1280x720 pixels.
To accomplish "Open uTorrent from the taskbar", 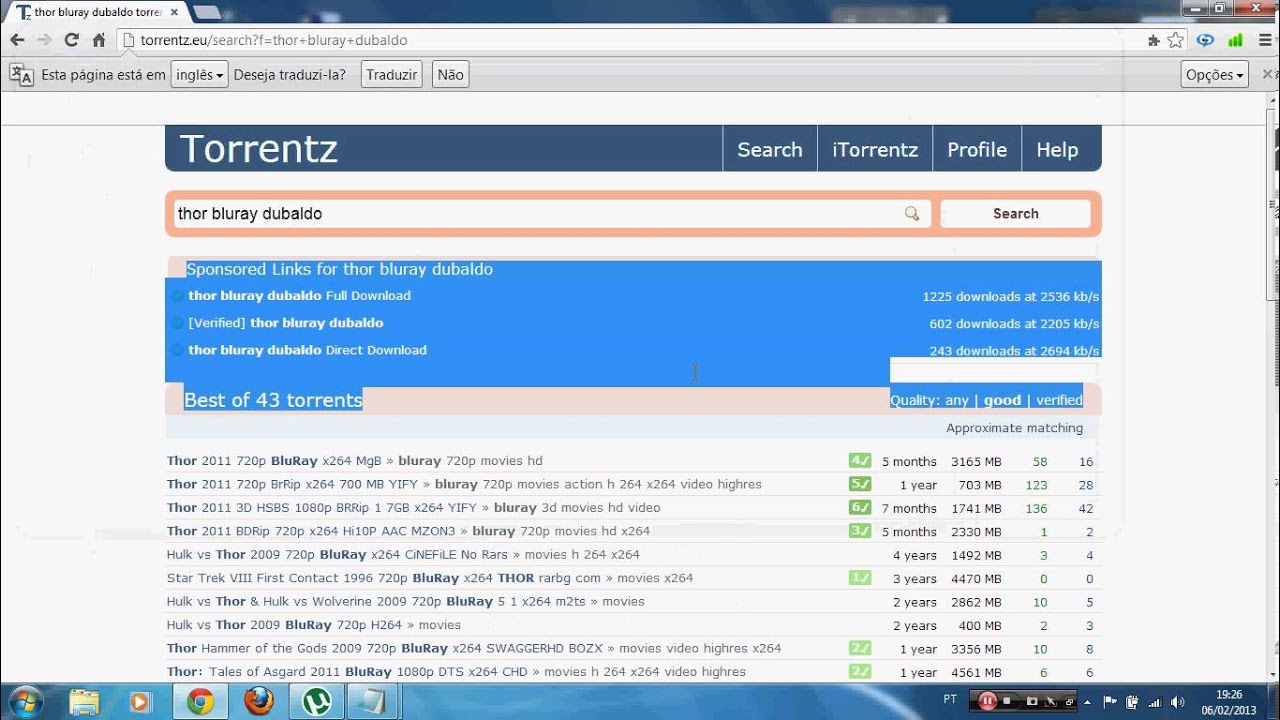I will (317, 701).
